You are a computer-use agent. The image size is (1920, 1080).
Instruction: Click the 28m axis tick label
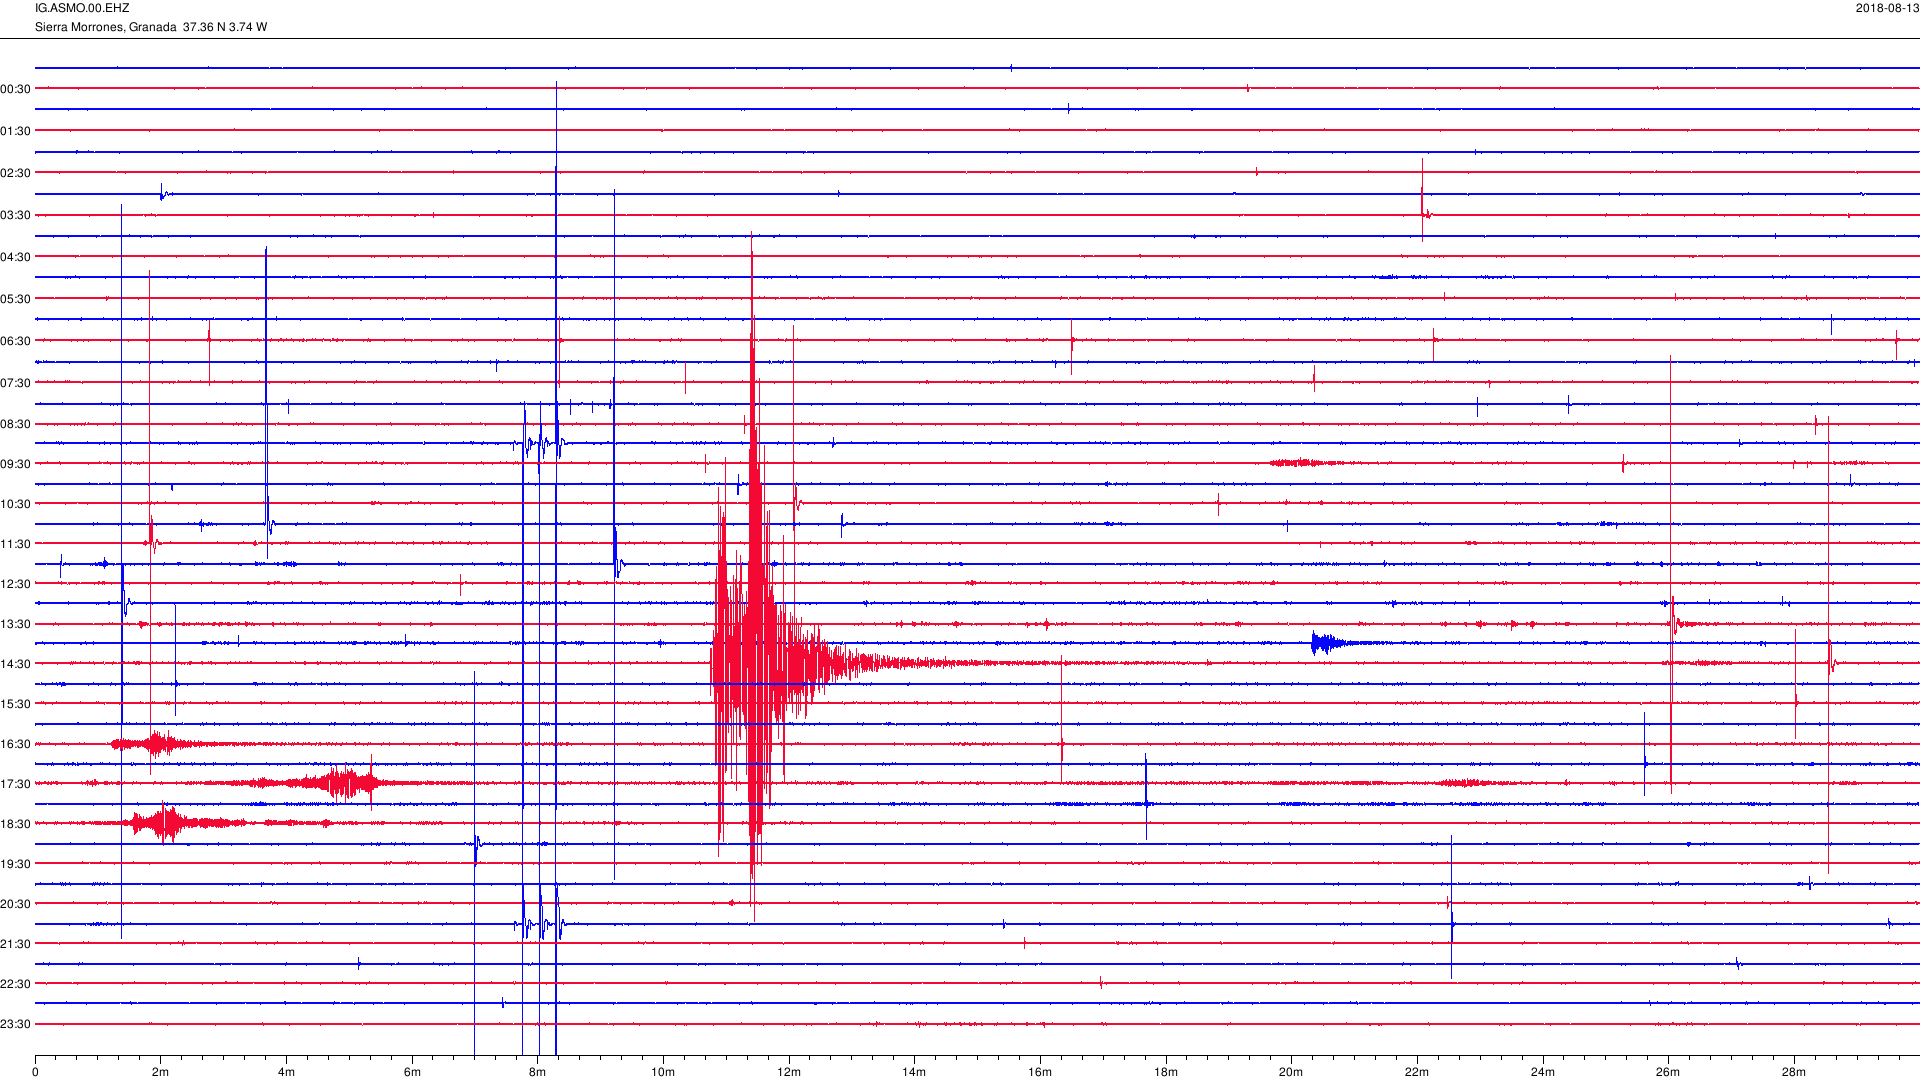1794,1072
